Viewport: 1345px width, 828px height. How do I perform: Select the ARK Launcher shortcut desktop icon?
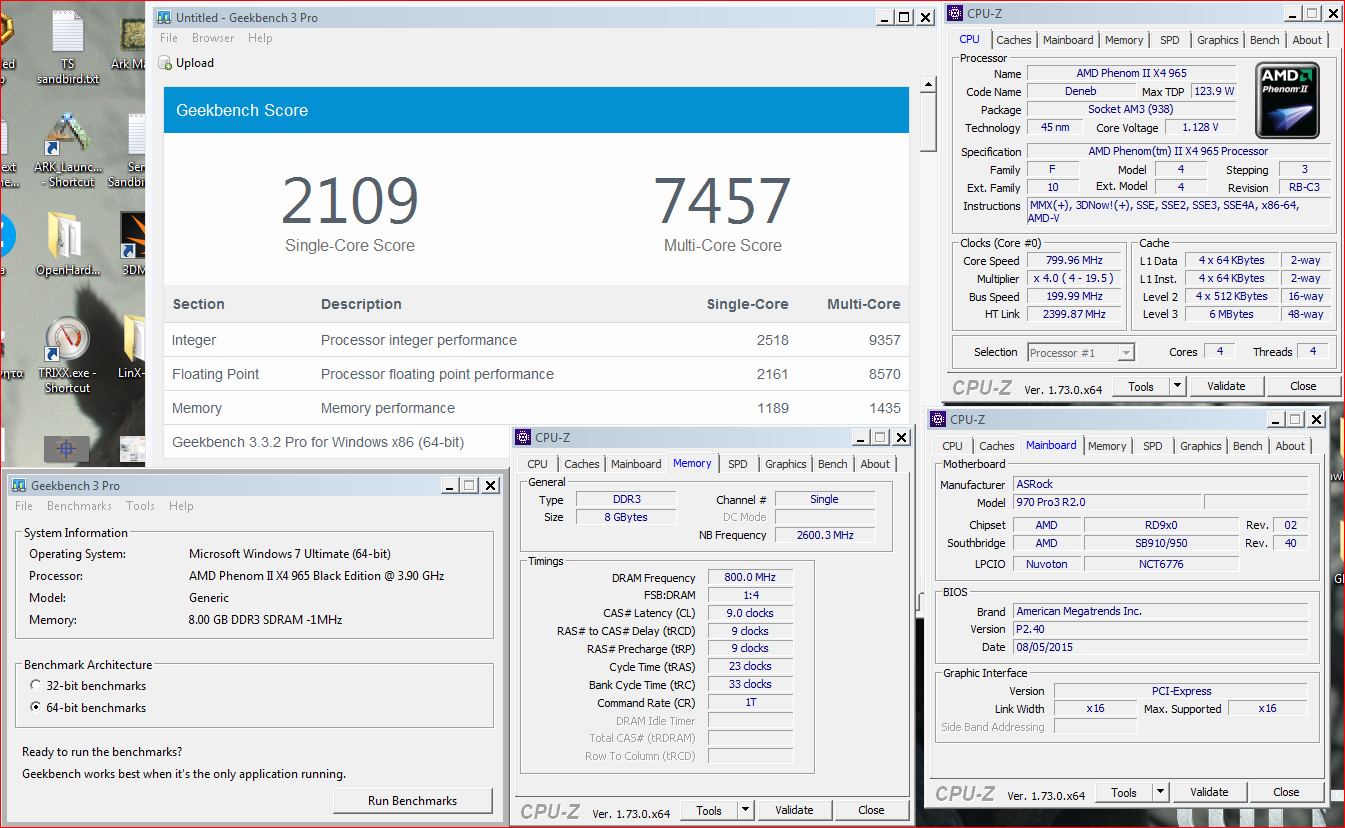[x=67, y=150]
